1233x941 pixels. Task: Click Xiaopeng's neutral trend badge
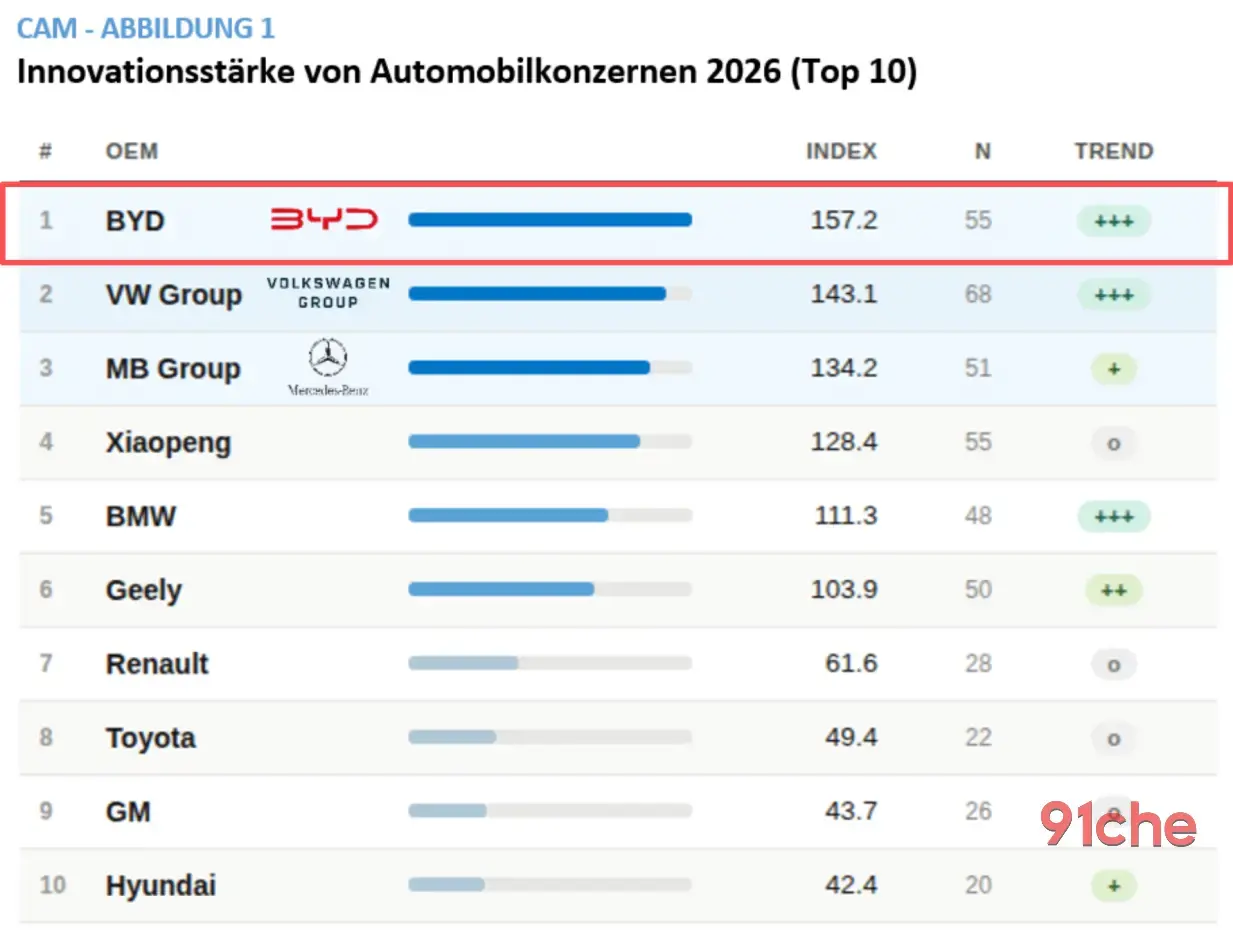coord(1113,443)
